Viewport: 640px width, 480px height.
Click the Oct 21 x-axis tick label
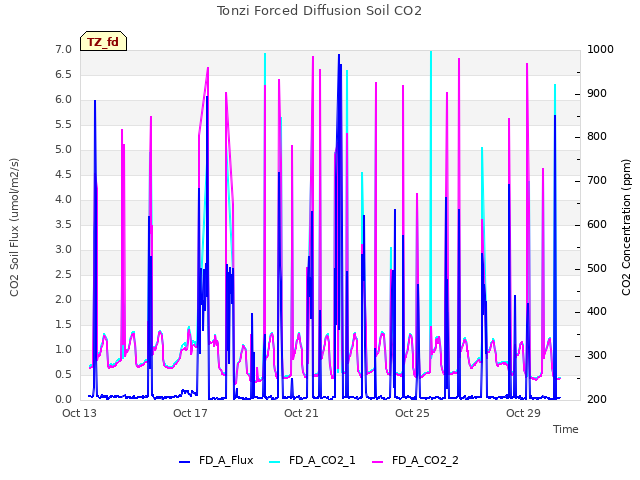(301, 413)
